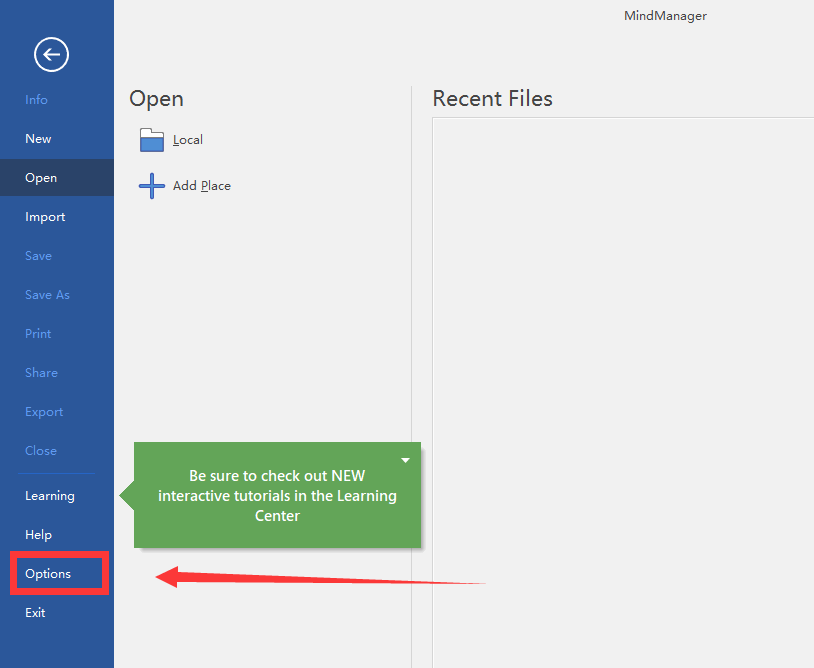Open the Info menu item
The height and width of the screenshot is (668, 814).
[36, 100]
